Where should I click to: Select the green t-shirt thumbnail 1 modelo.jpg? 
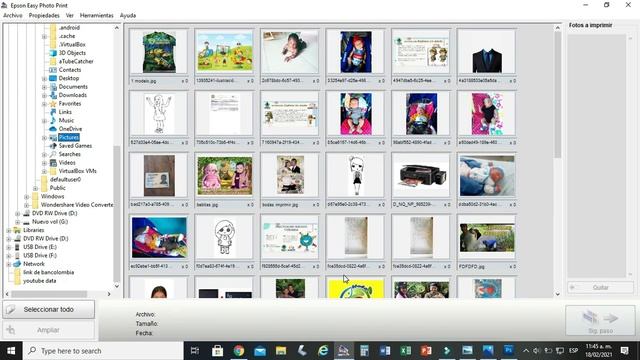159,52
